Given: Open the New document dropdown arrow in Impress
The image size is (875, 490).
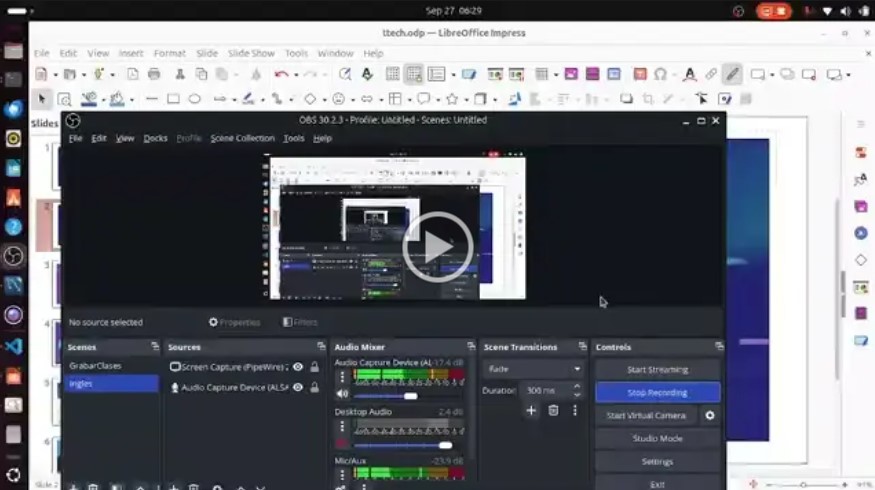Looking at the screenshot, I should point(55,75).
